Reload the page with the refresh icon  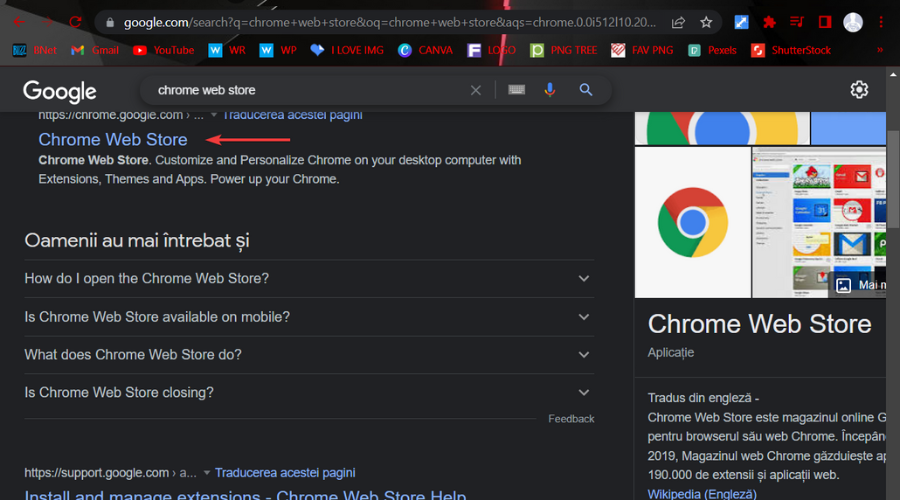(75, 22)
